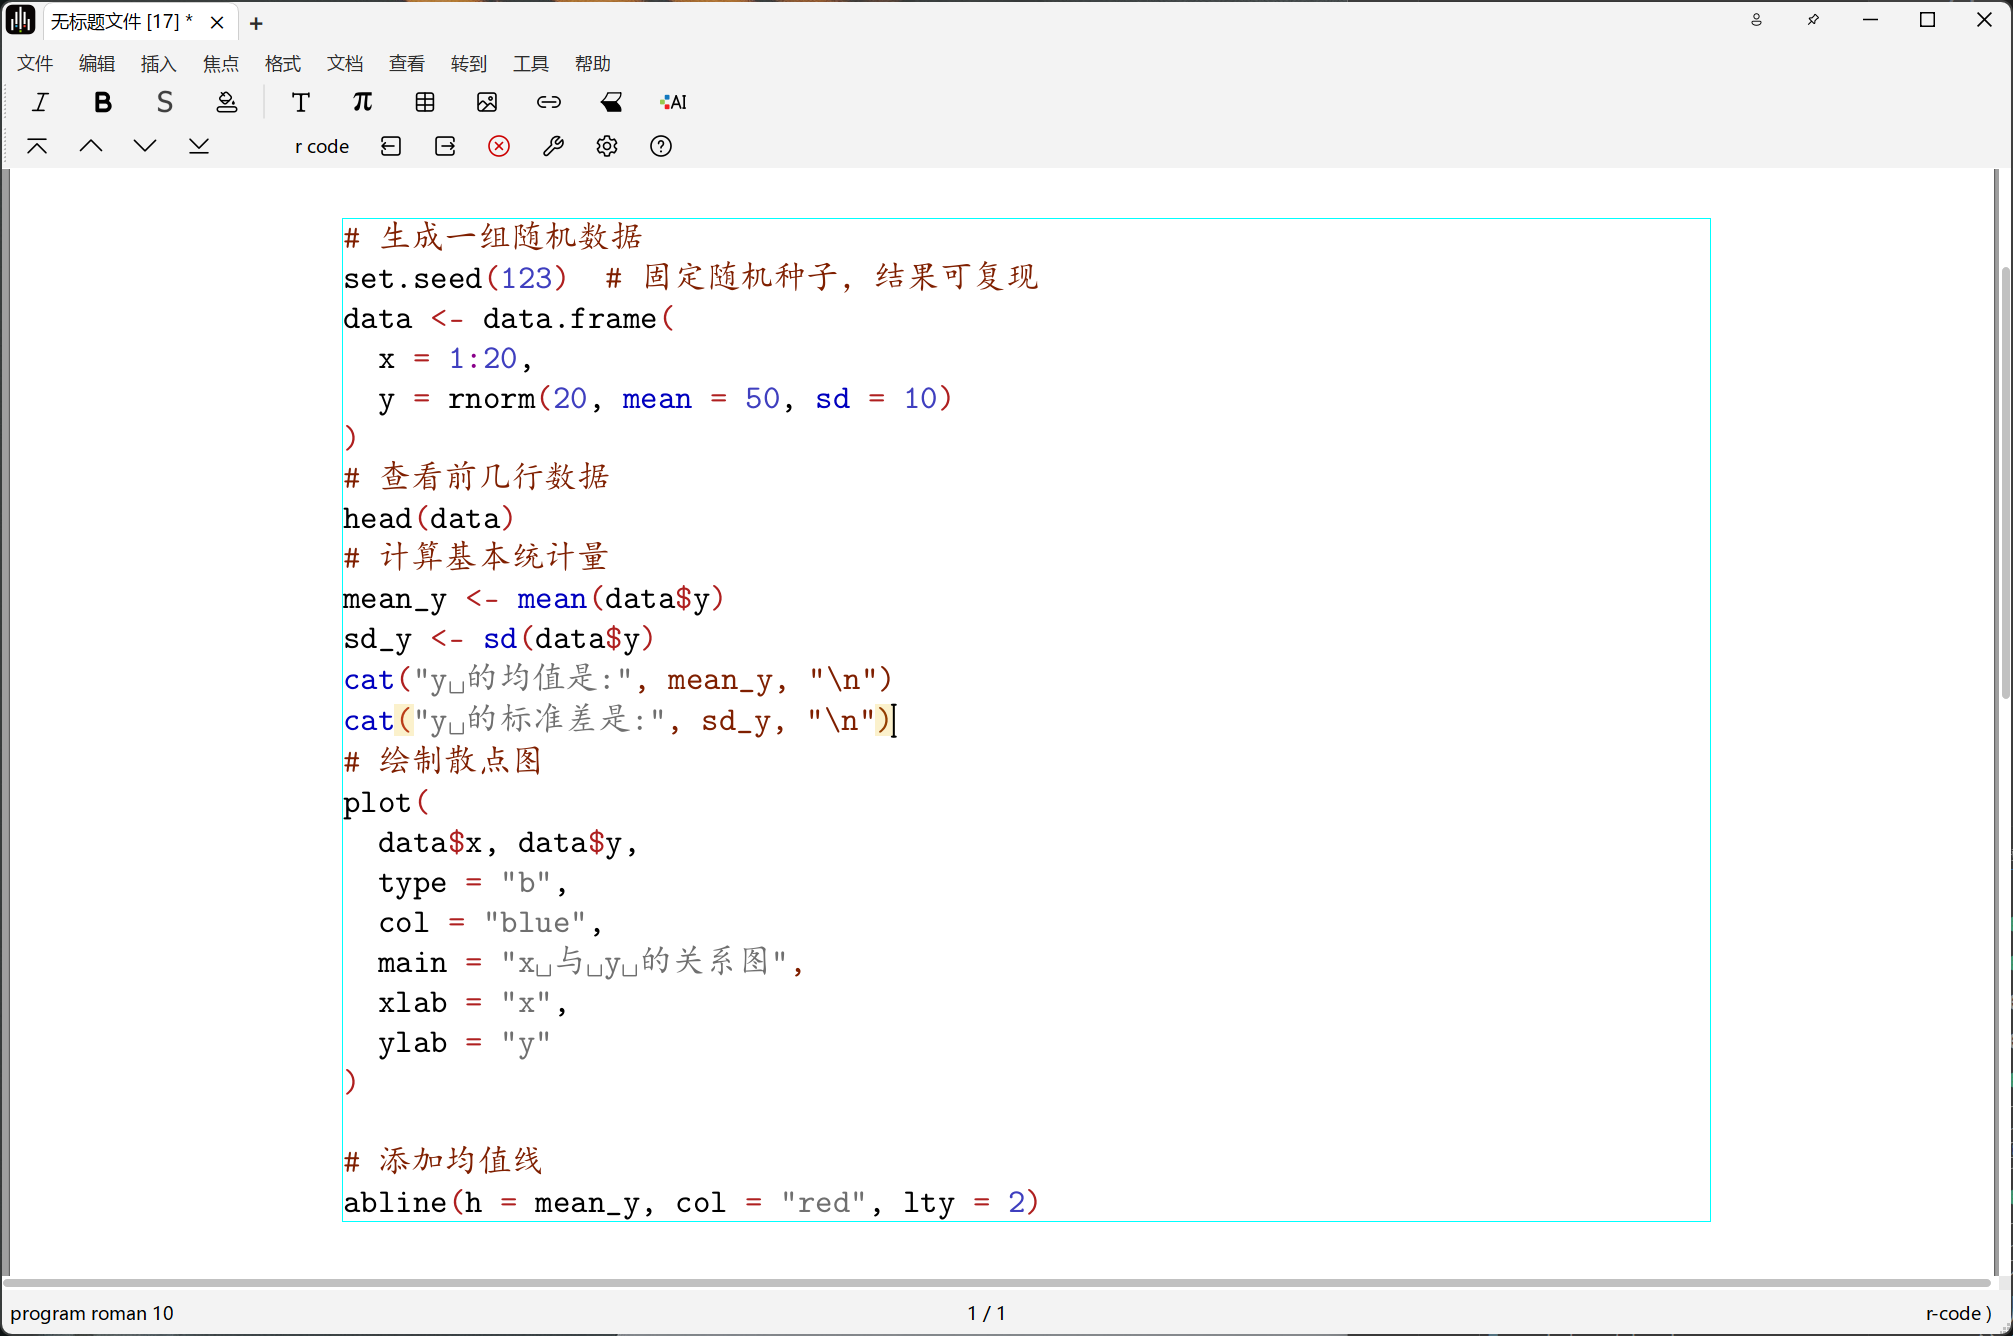Viewport: 2013px width, 1336px height.
Task: Add a new tab with plus button
Action: [256, 23]
